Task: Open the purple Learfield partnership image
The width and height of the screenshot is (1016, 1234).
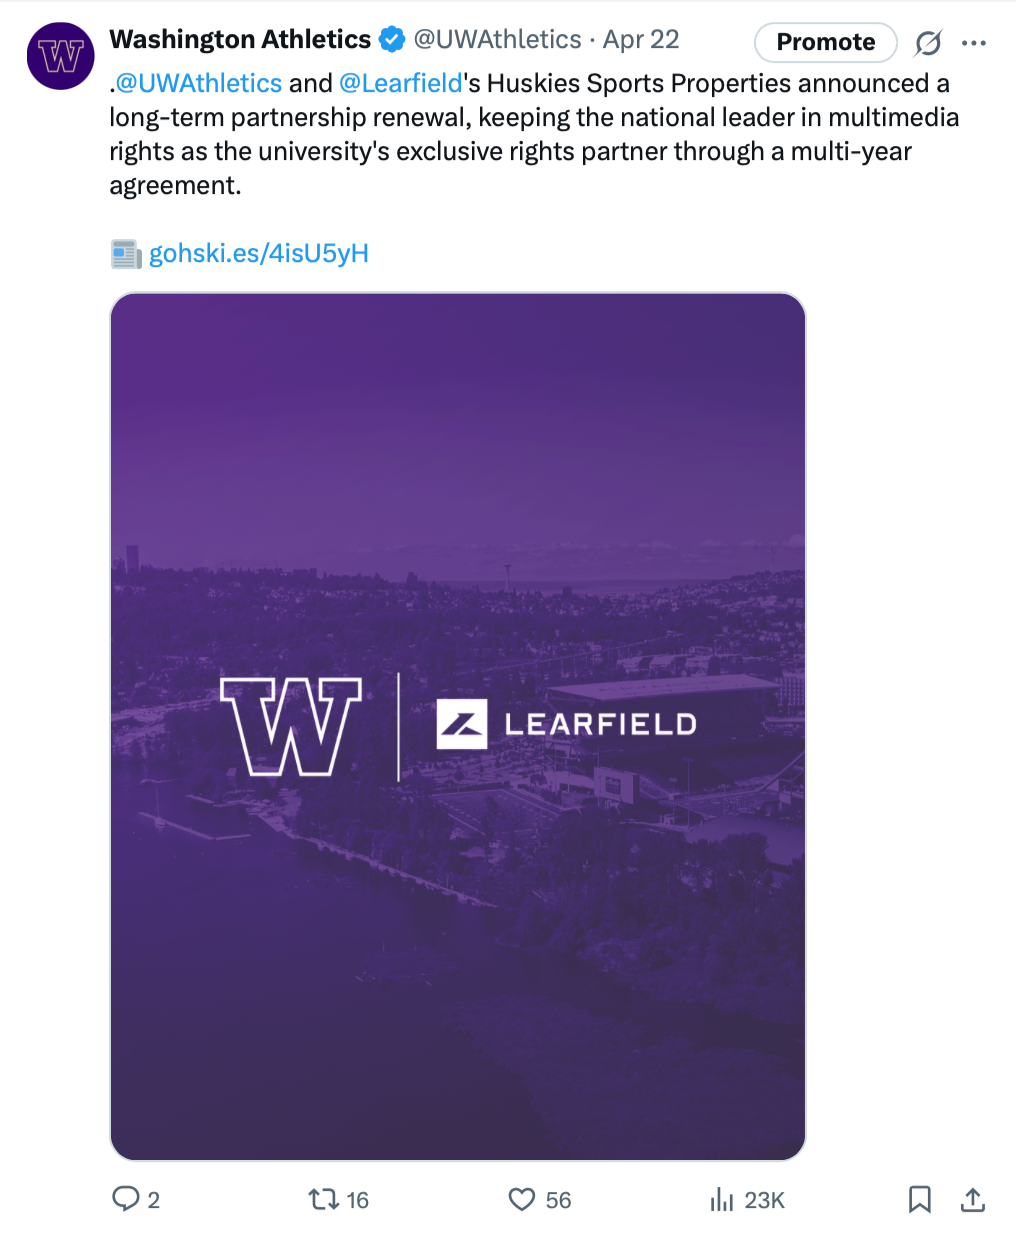Action: pos(458,727)
